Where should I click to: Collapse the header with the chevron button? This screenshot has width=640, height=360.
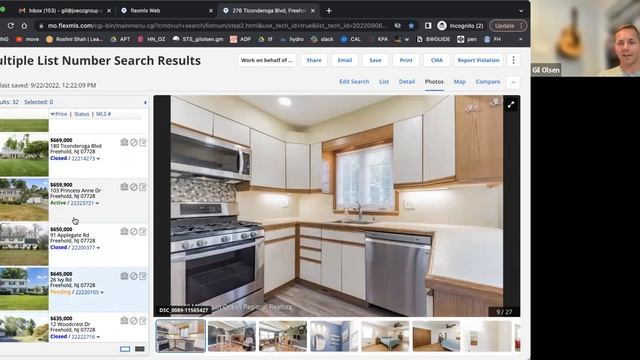click(x=513, y=82)
